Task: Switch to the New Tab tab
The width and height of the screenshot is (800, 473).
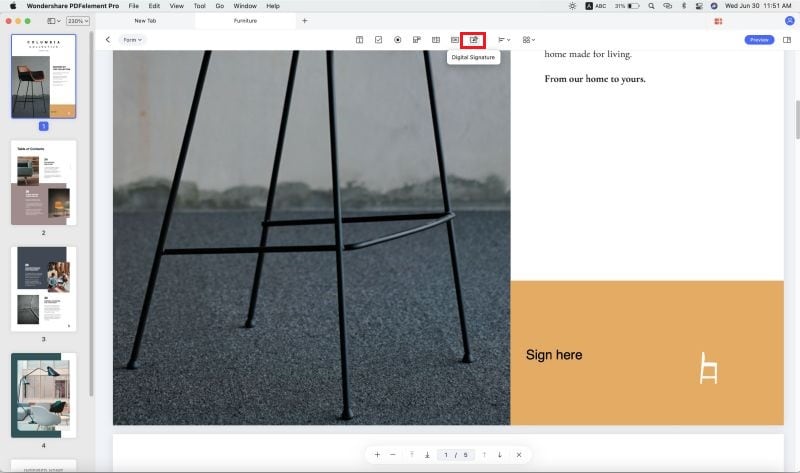Action: tap(145, 21)
